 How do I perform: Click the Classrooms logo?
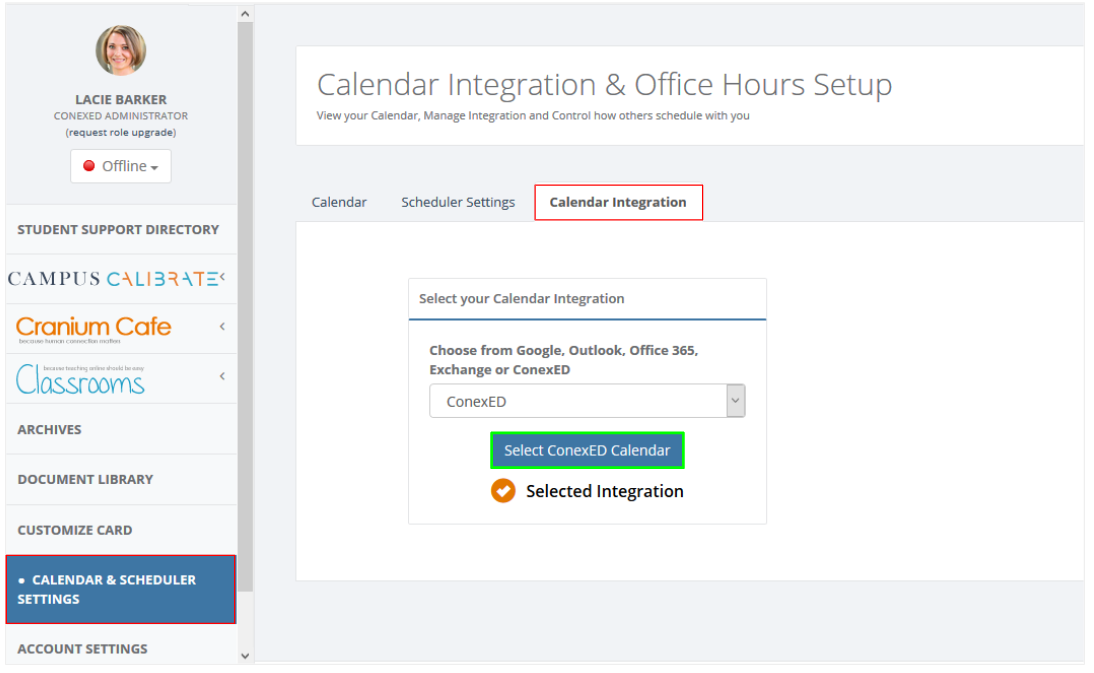point(81,379)
